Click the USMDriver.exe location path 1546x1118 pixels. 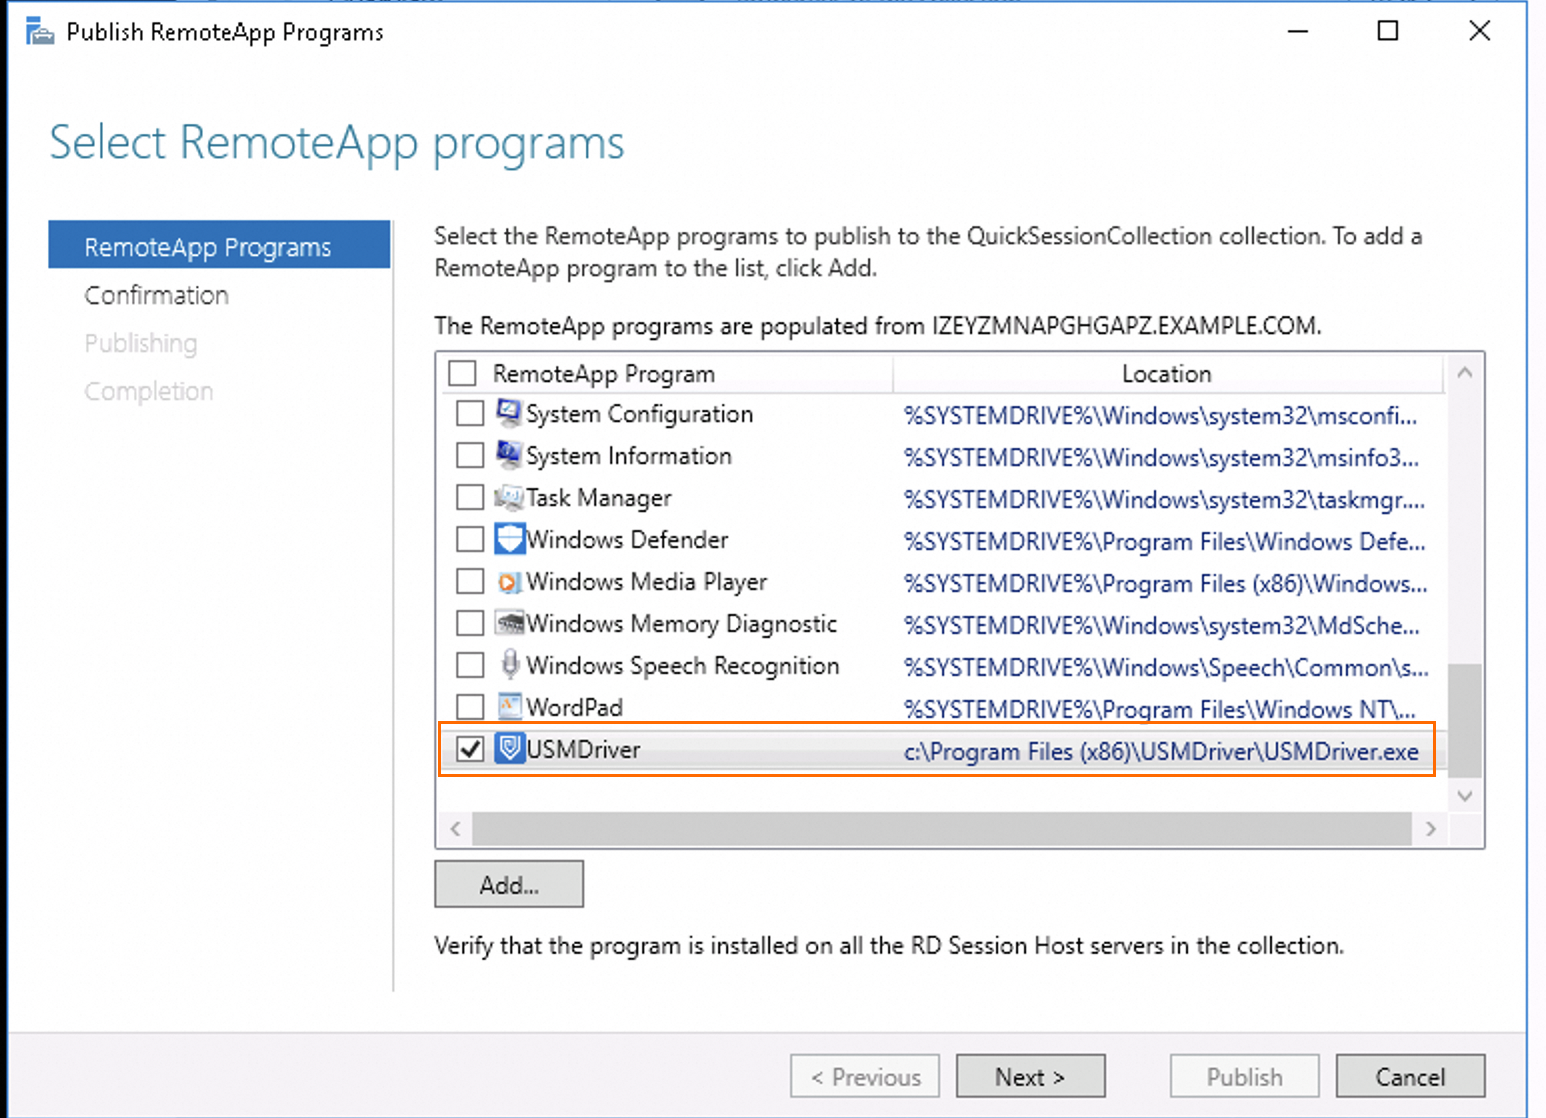tap(1161, 751)
